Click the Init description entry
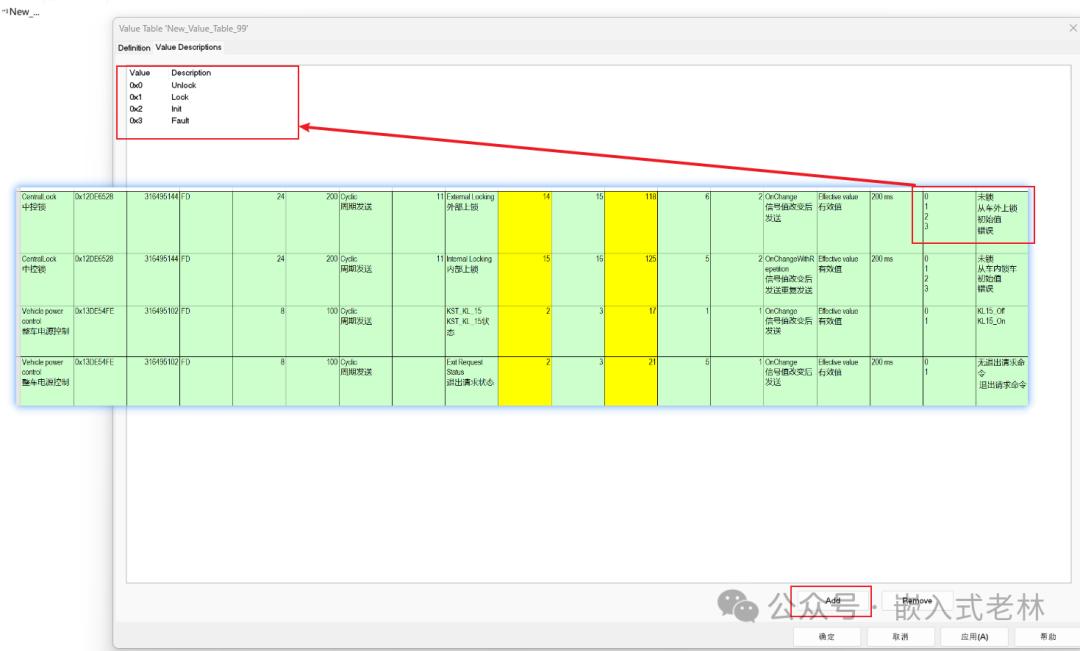 click(176, 109)
